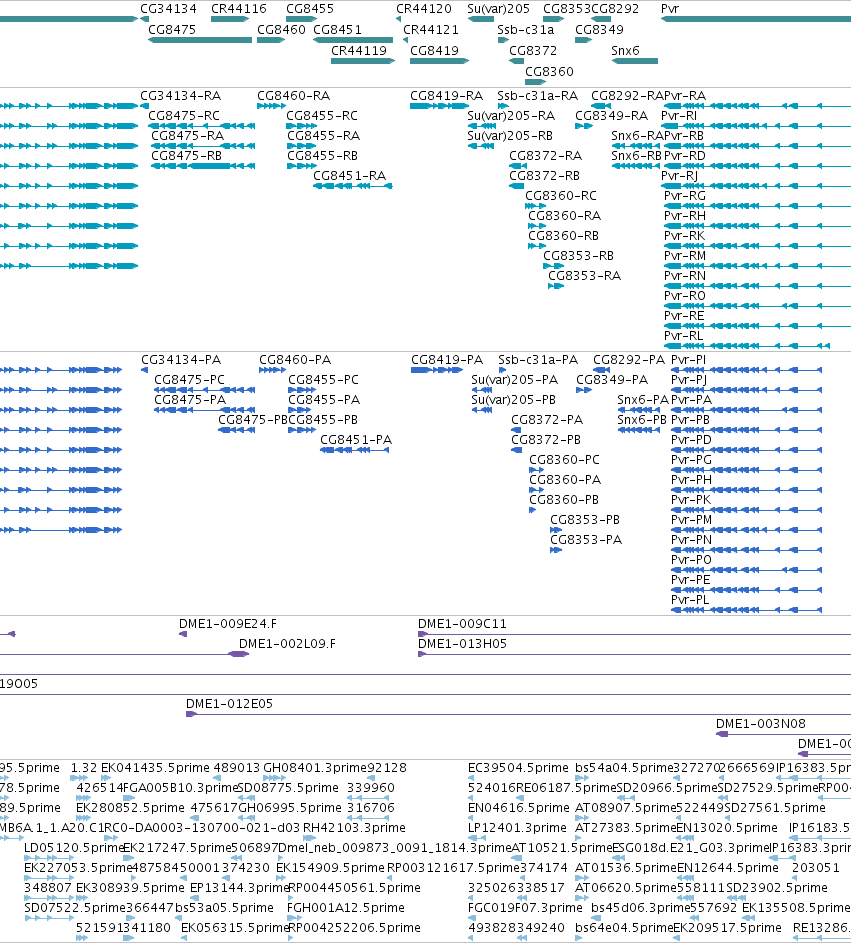Select transcript Su(var)205-RB
851x943 pixels.
pyautogui.click(x=510, y=135)
